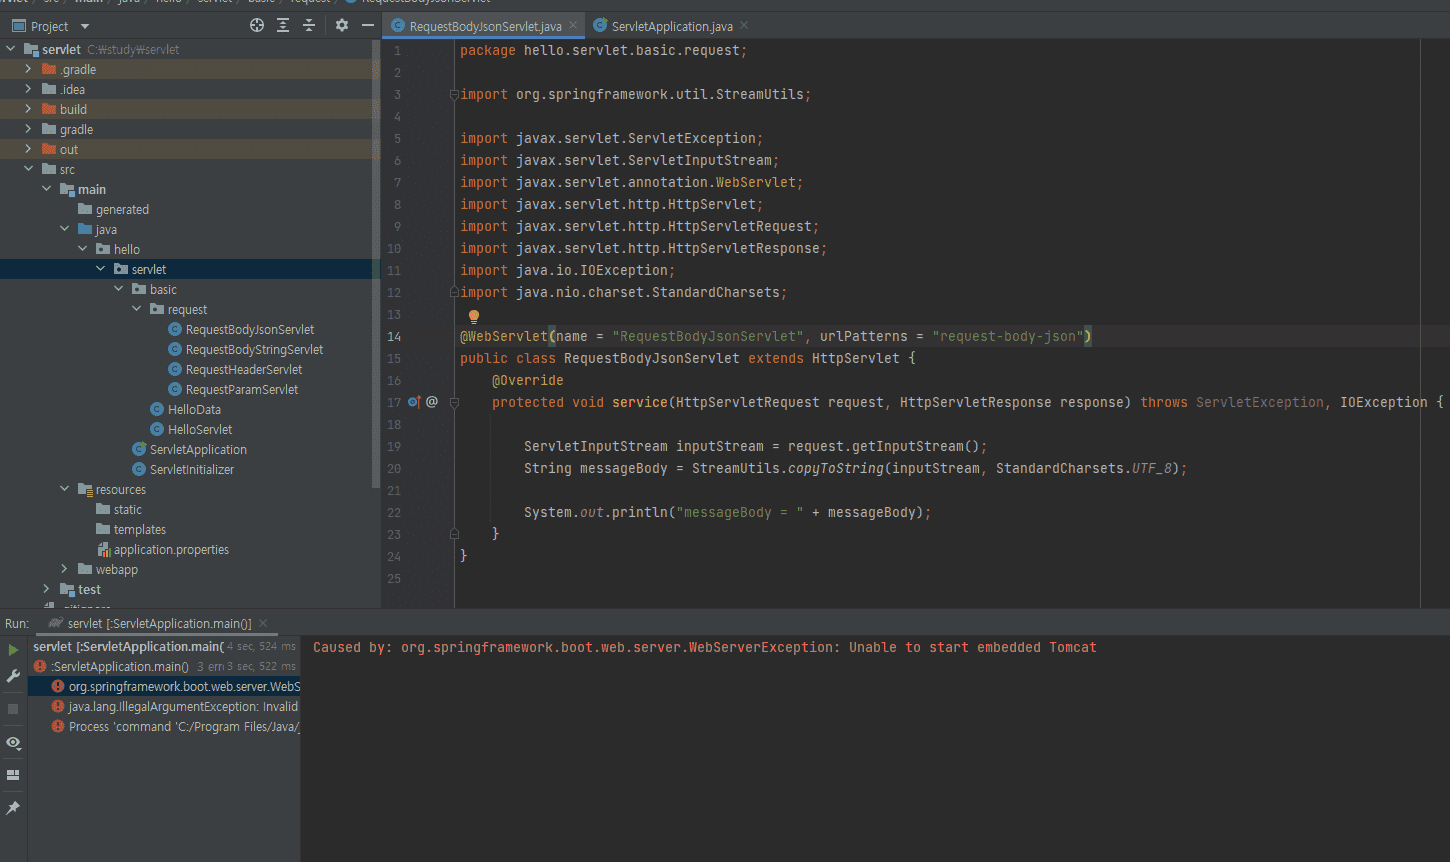Open Project panel gear settings
Viewport: 1450px width, 862px height.
click(x=342, y=26)
